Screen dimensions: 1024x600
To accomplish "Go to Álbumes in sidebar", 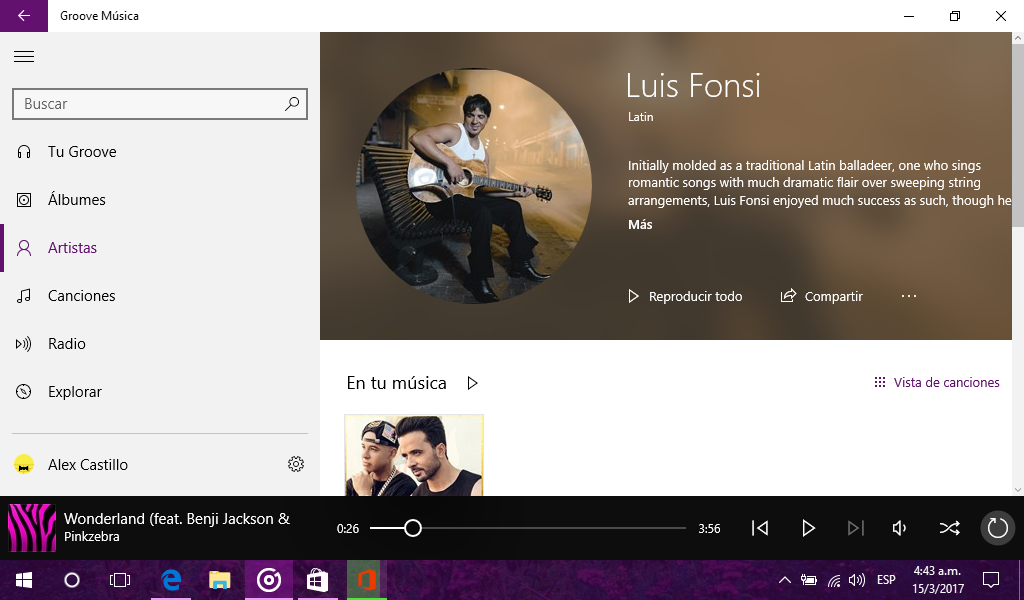I will tap(159, 200).
